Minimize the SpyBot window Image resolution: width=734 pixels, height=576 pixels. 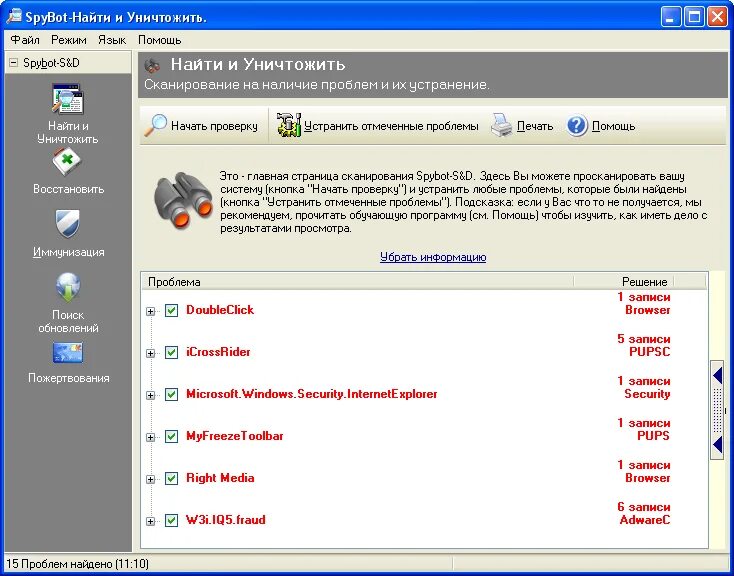point(671,17)
